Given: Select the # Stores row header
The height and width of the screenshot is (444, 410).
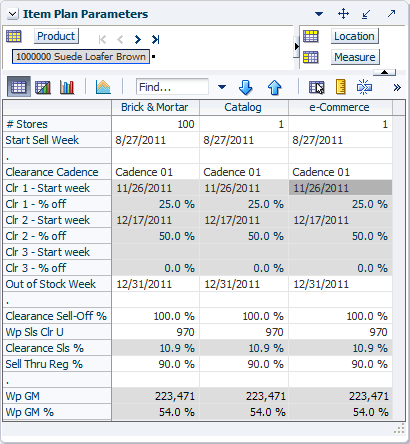Looking at the screenshot, I should click(x=57, y=124).
